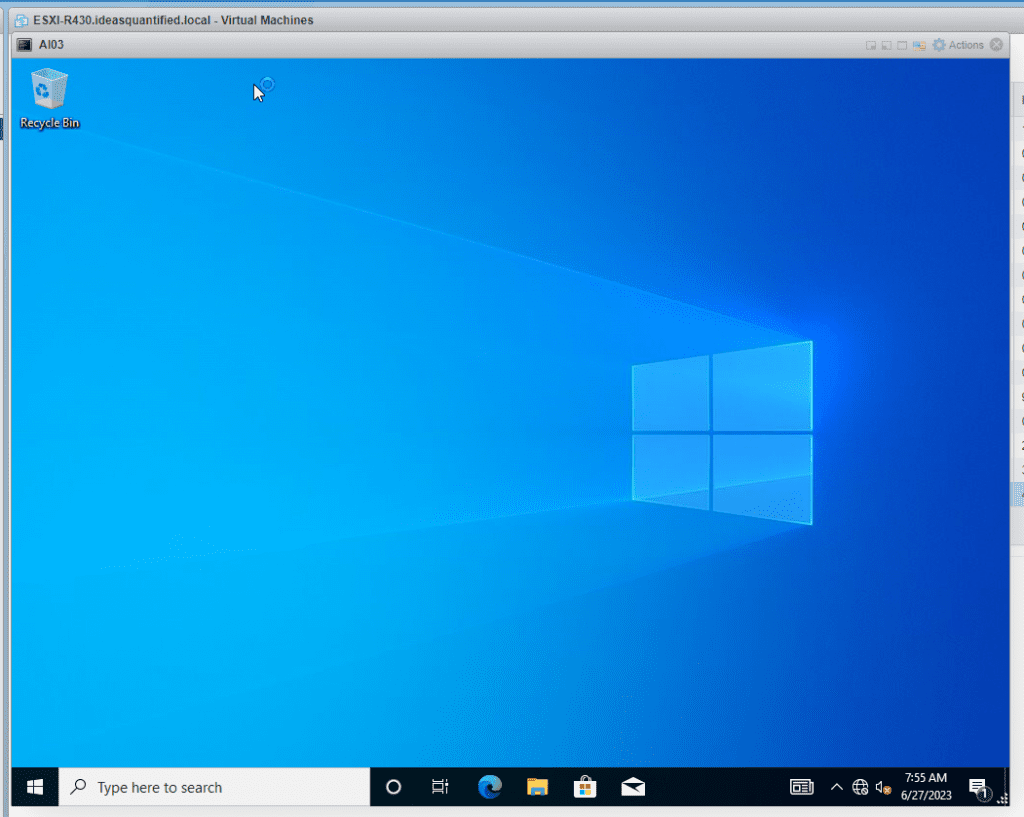Screen dimensions: 1024x817
Task: Open the network status tray icon
Action: click(x=860, y=788)
